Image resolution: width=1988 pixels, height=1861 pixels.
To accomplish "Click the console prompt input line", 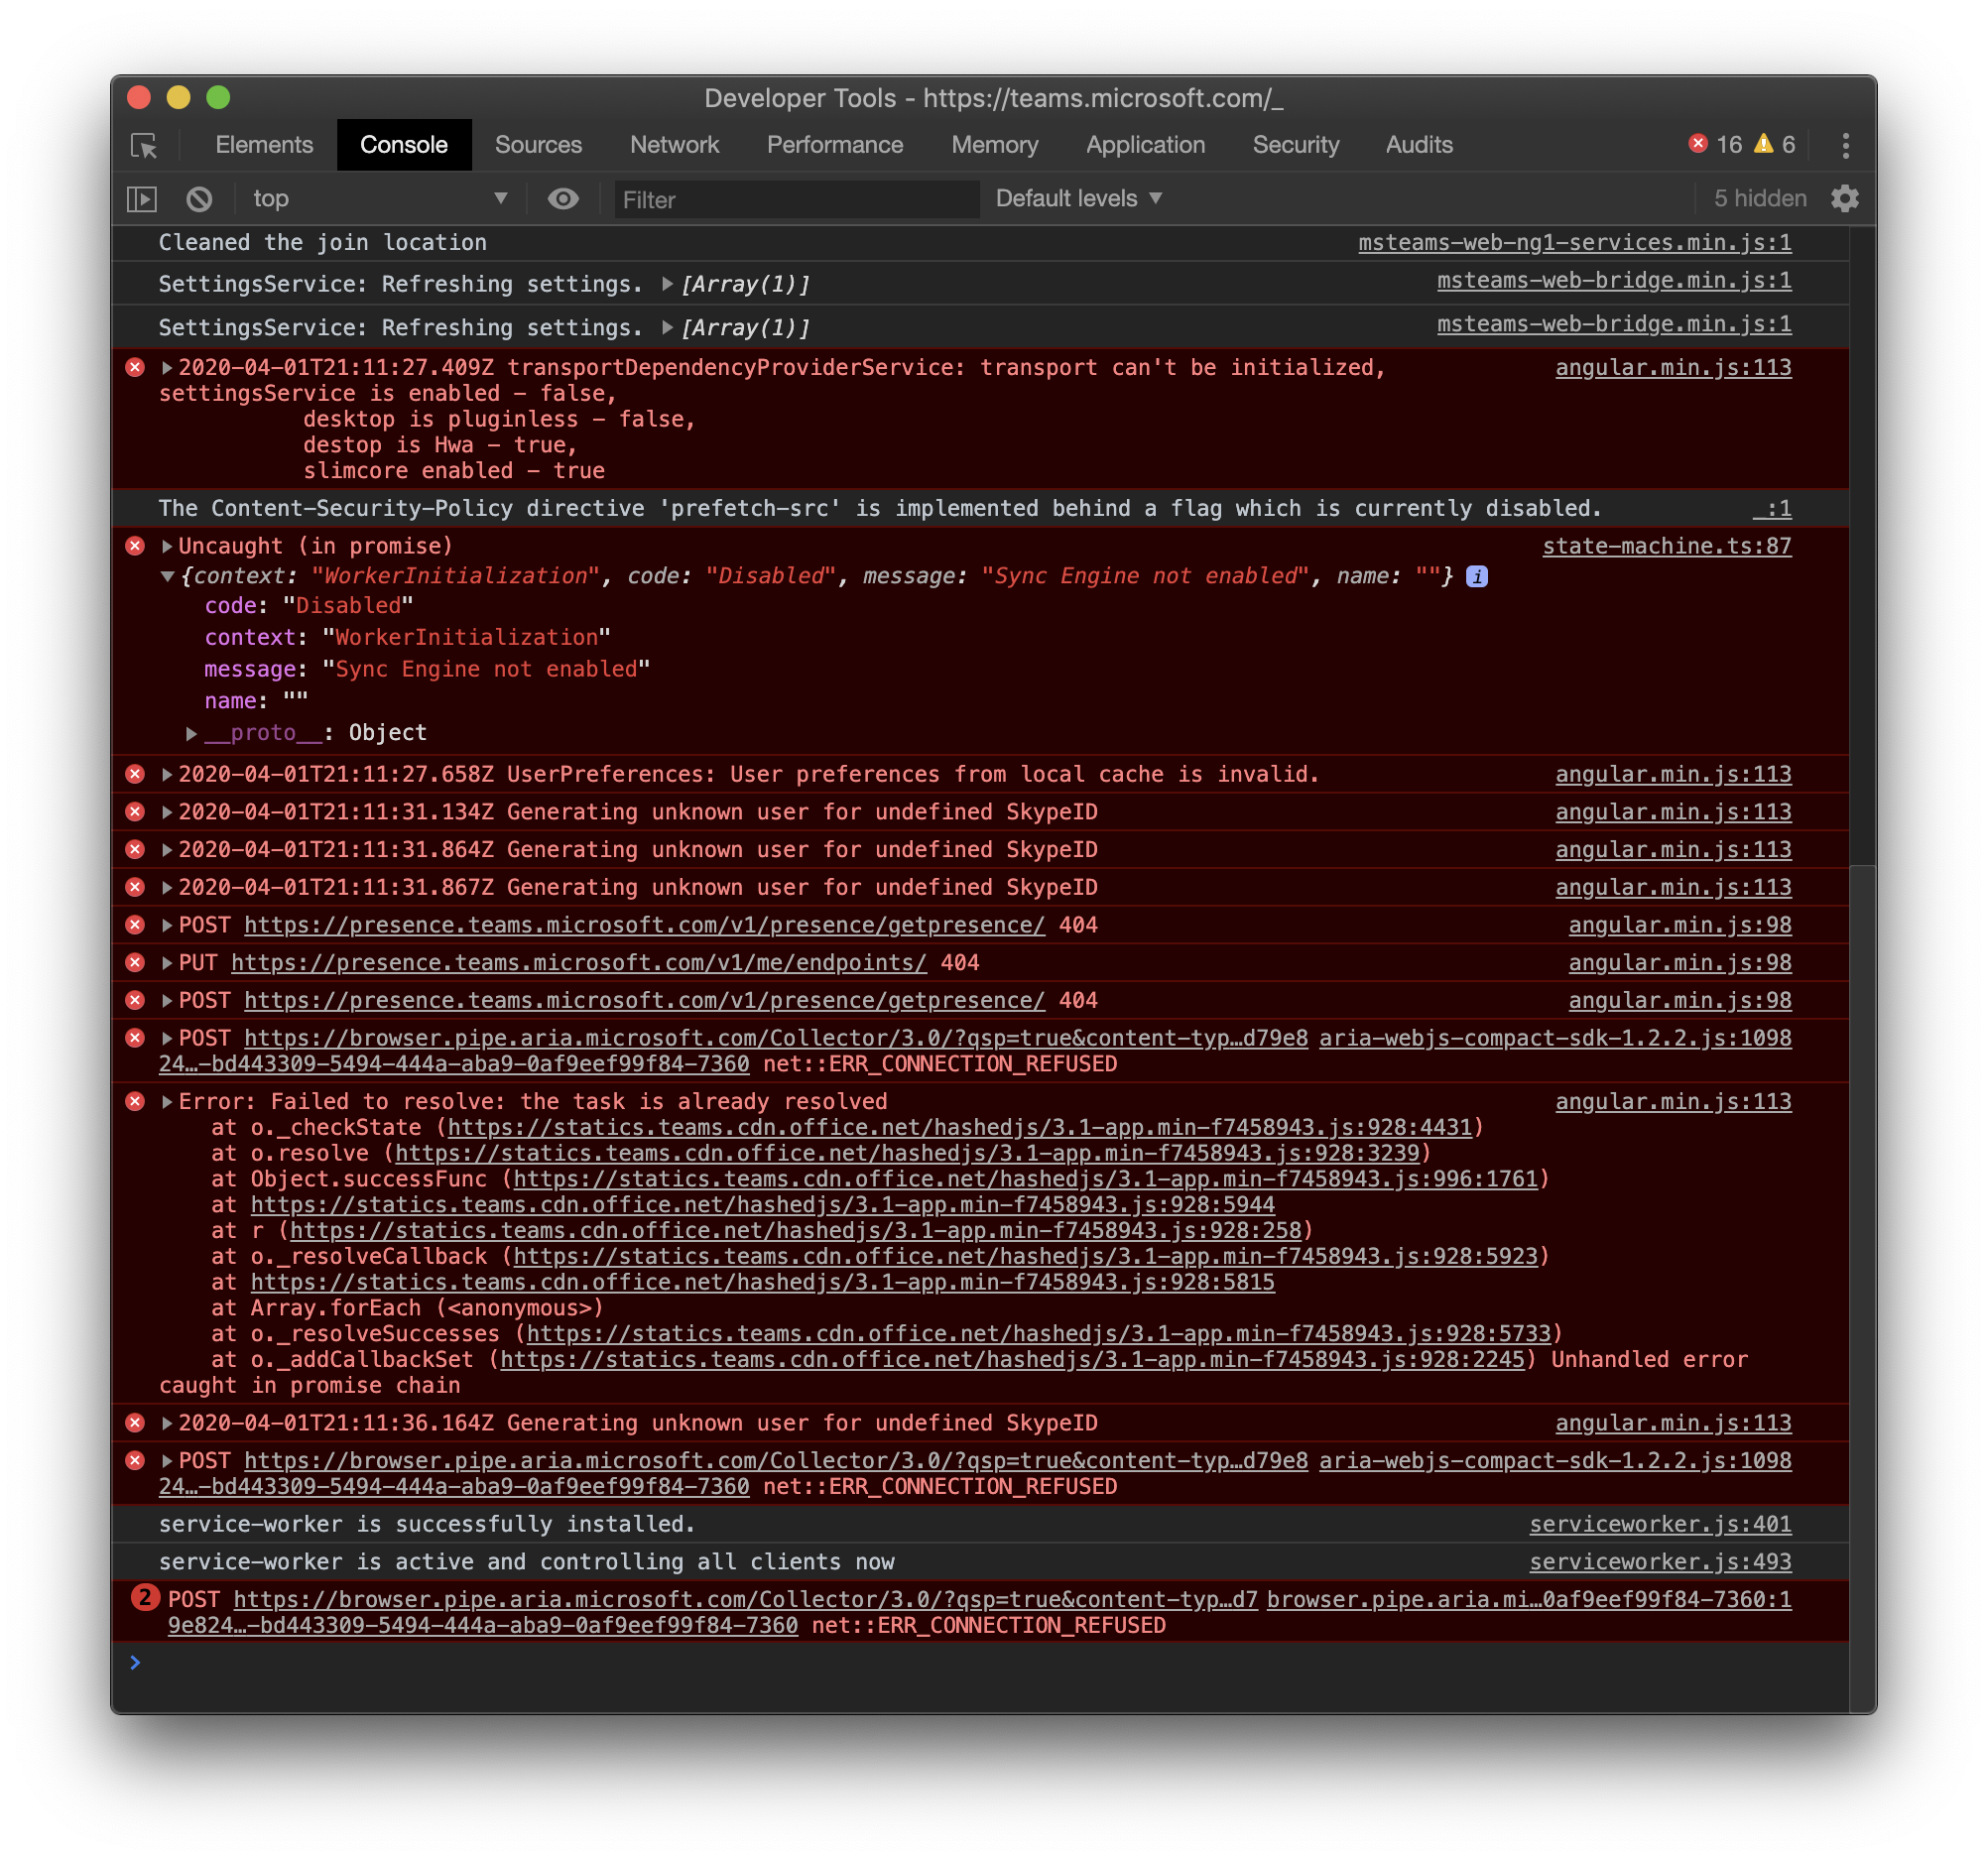I will [x=980, y=1663].
